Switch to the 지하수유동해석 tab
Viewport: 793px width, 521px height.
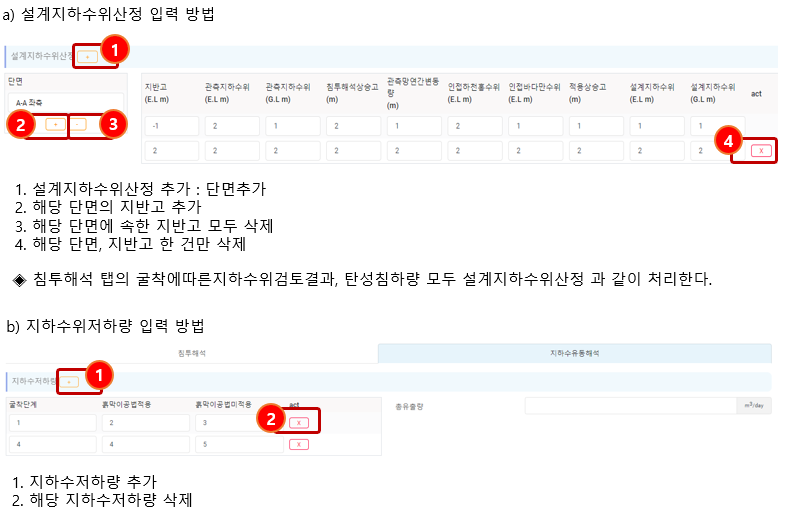tap(575, 353)
